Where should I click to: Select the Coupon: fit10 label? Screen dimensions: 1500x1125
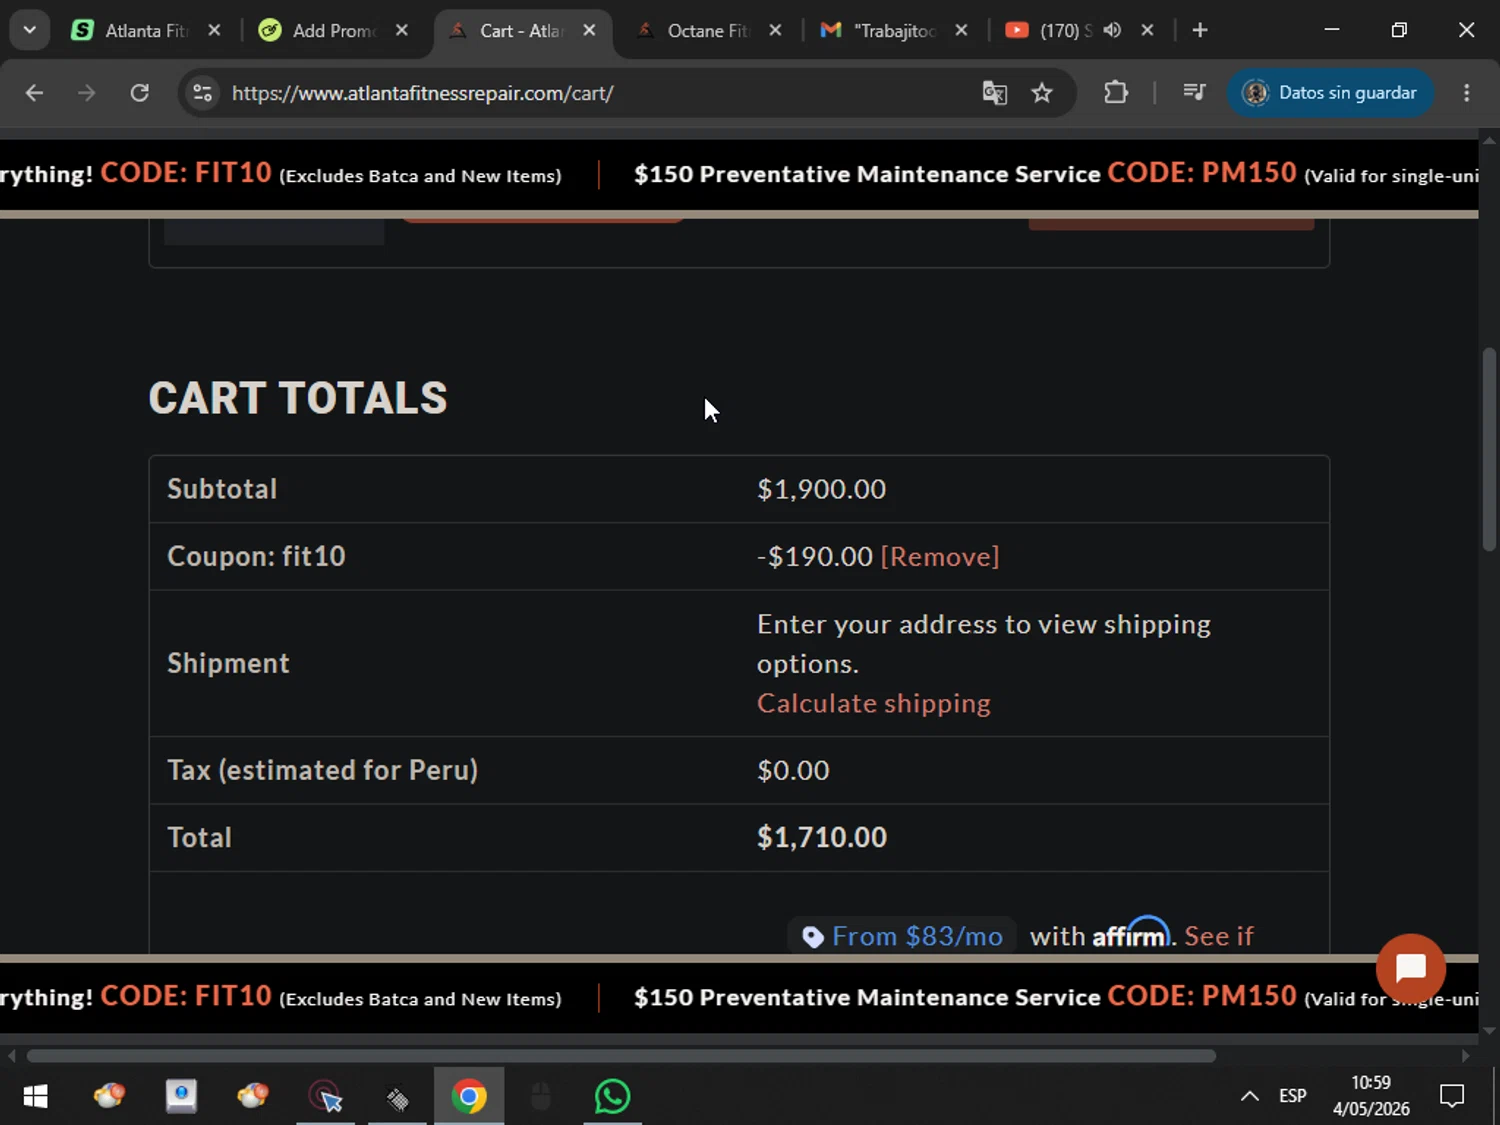[256, 556]
